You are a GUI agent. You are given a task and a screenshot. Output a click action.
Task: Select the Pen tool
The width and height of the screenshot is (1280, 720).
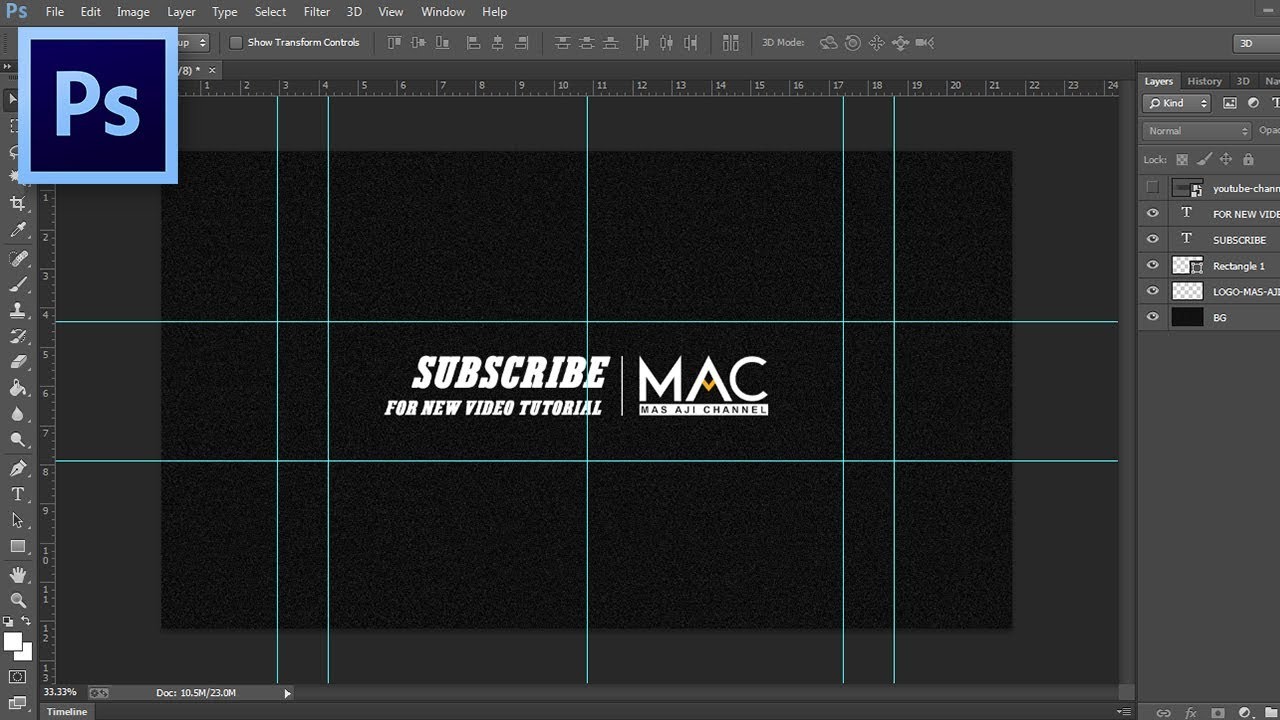[x=17, y=468]
